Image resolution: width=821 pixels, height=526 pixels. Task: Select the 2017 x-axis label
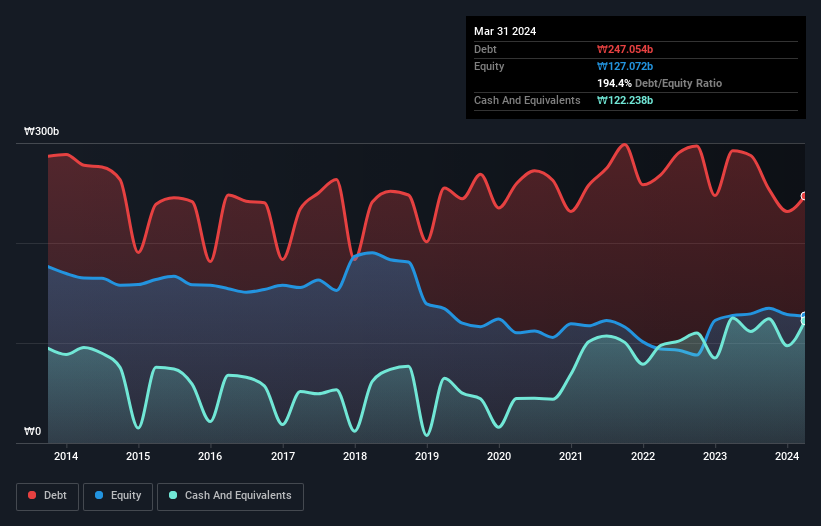click(283, 456)
